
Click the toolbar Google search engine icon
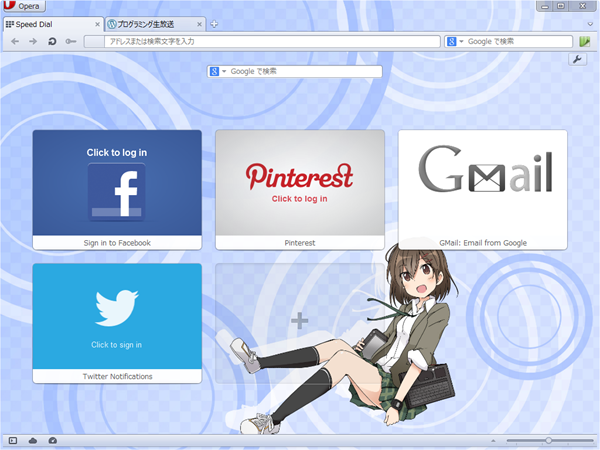(x=452, y=41)
